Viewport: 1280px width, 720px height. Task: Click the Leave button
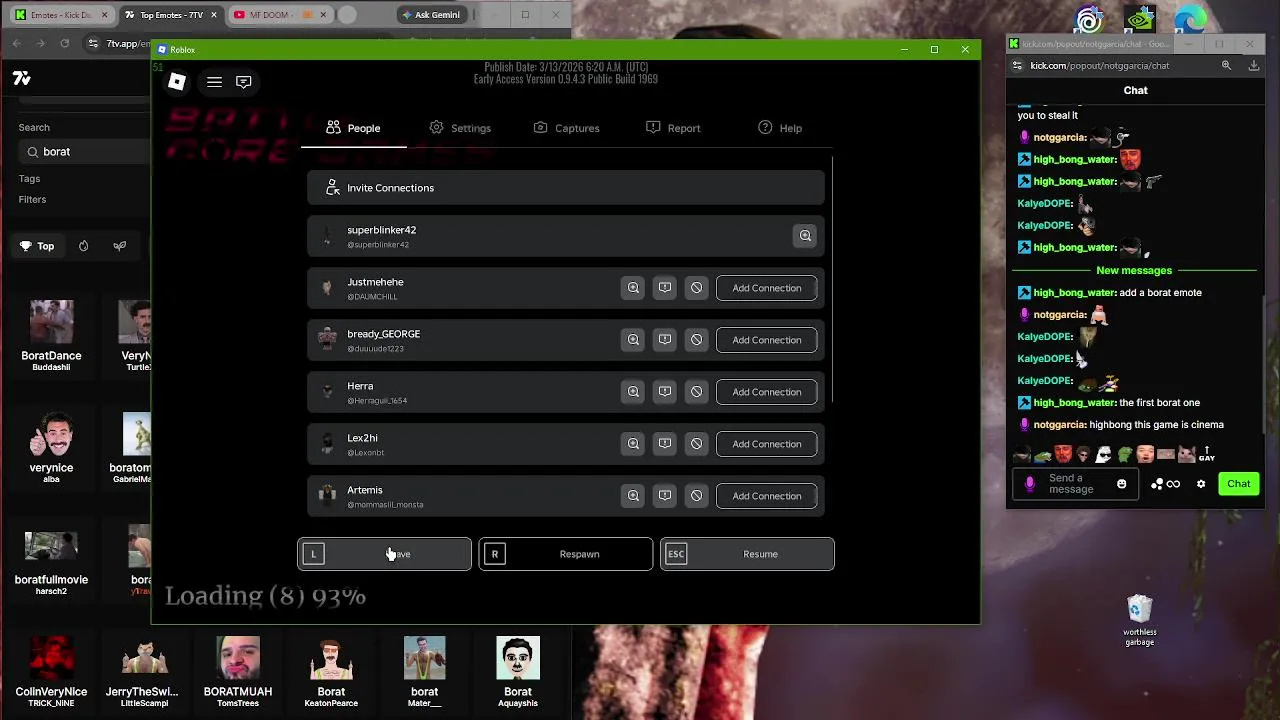pyautogui.click(x=384, y=554)
